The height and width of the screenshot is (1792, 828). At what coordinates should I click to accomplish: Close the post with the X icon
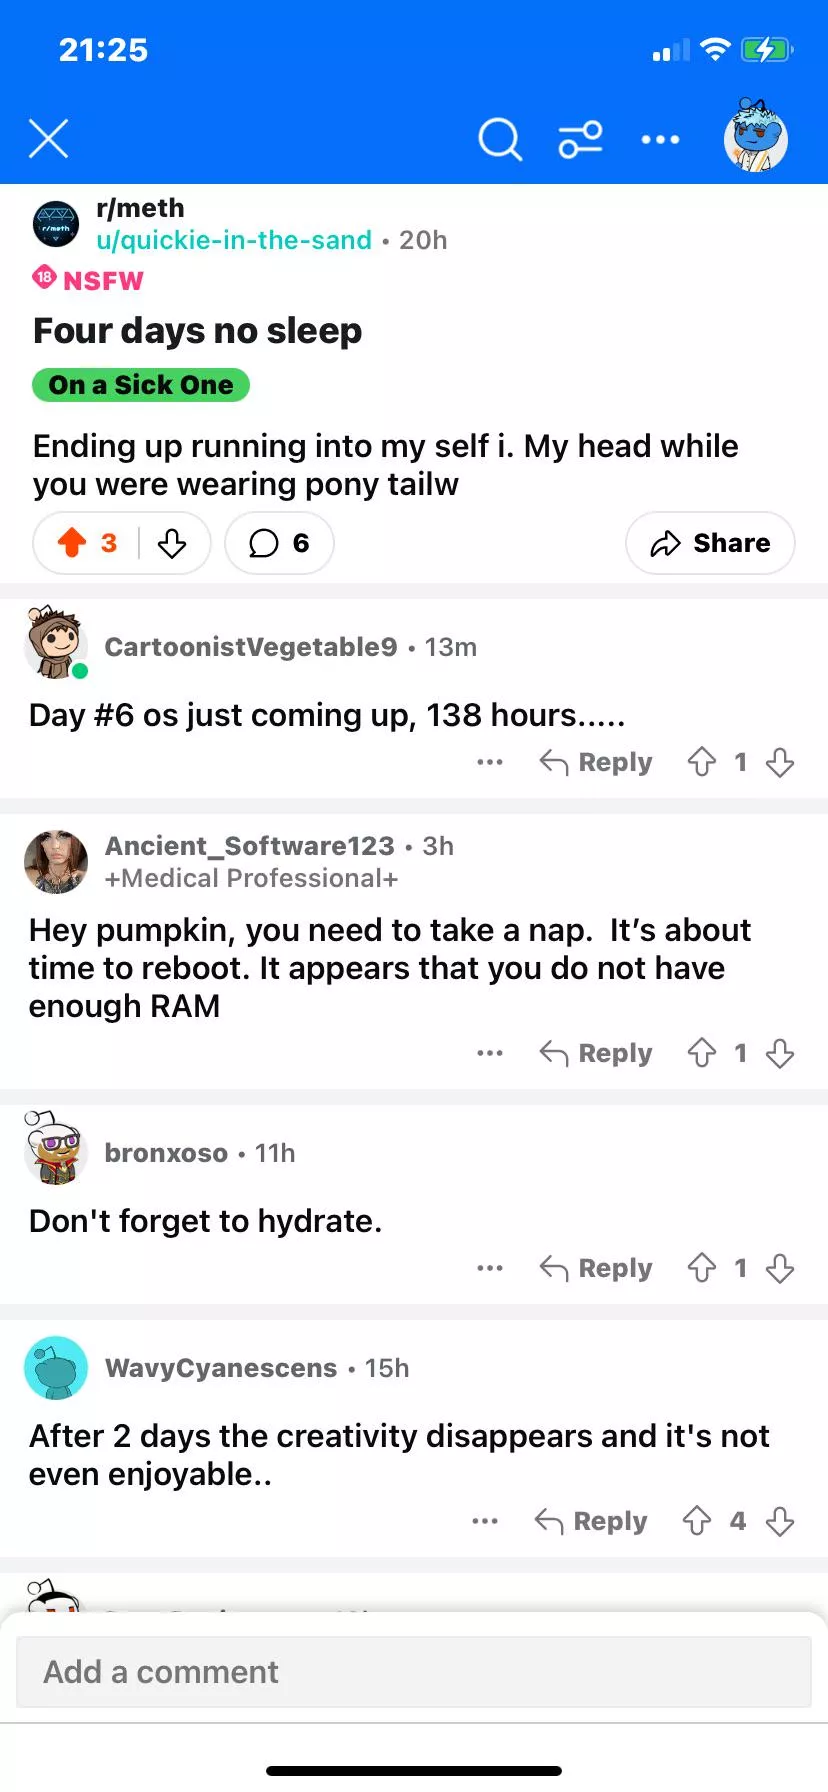pyautogui.click(x=48, y=139)
